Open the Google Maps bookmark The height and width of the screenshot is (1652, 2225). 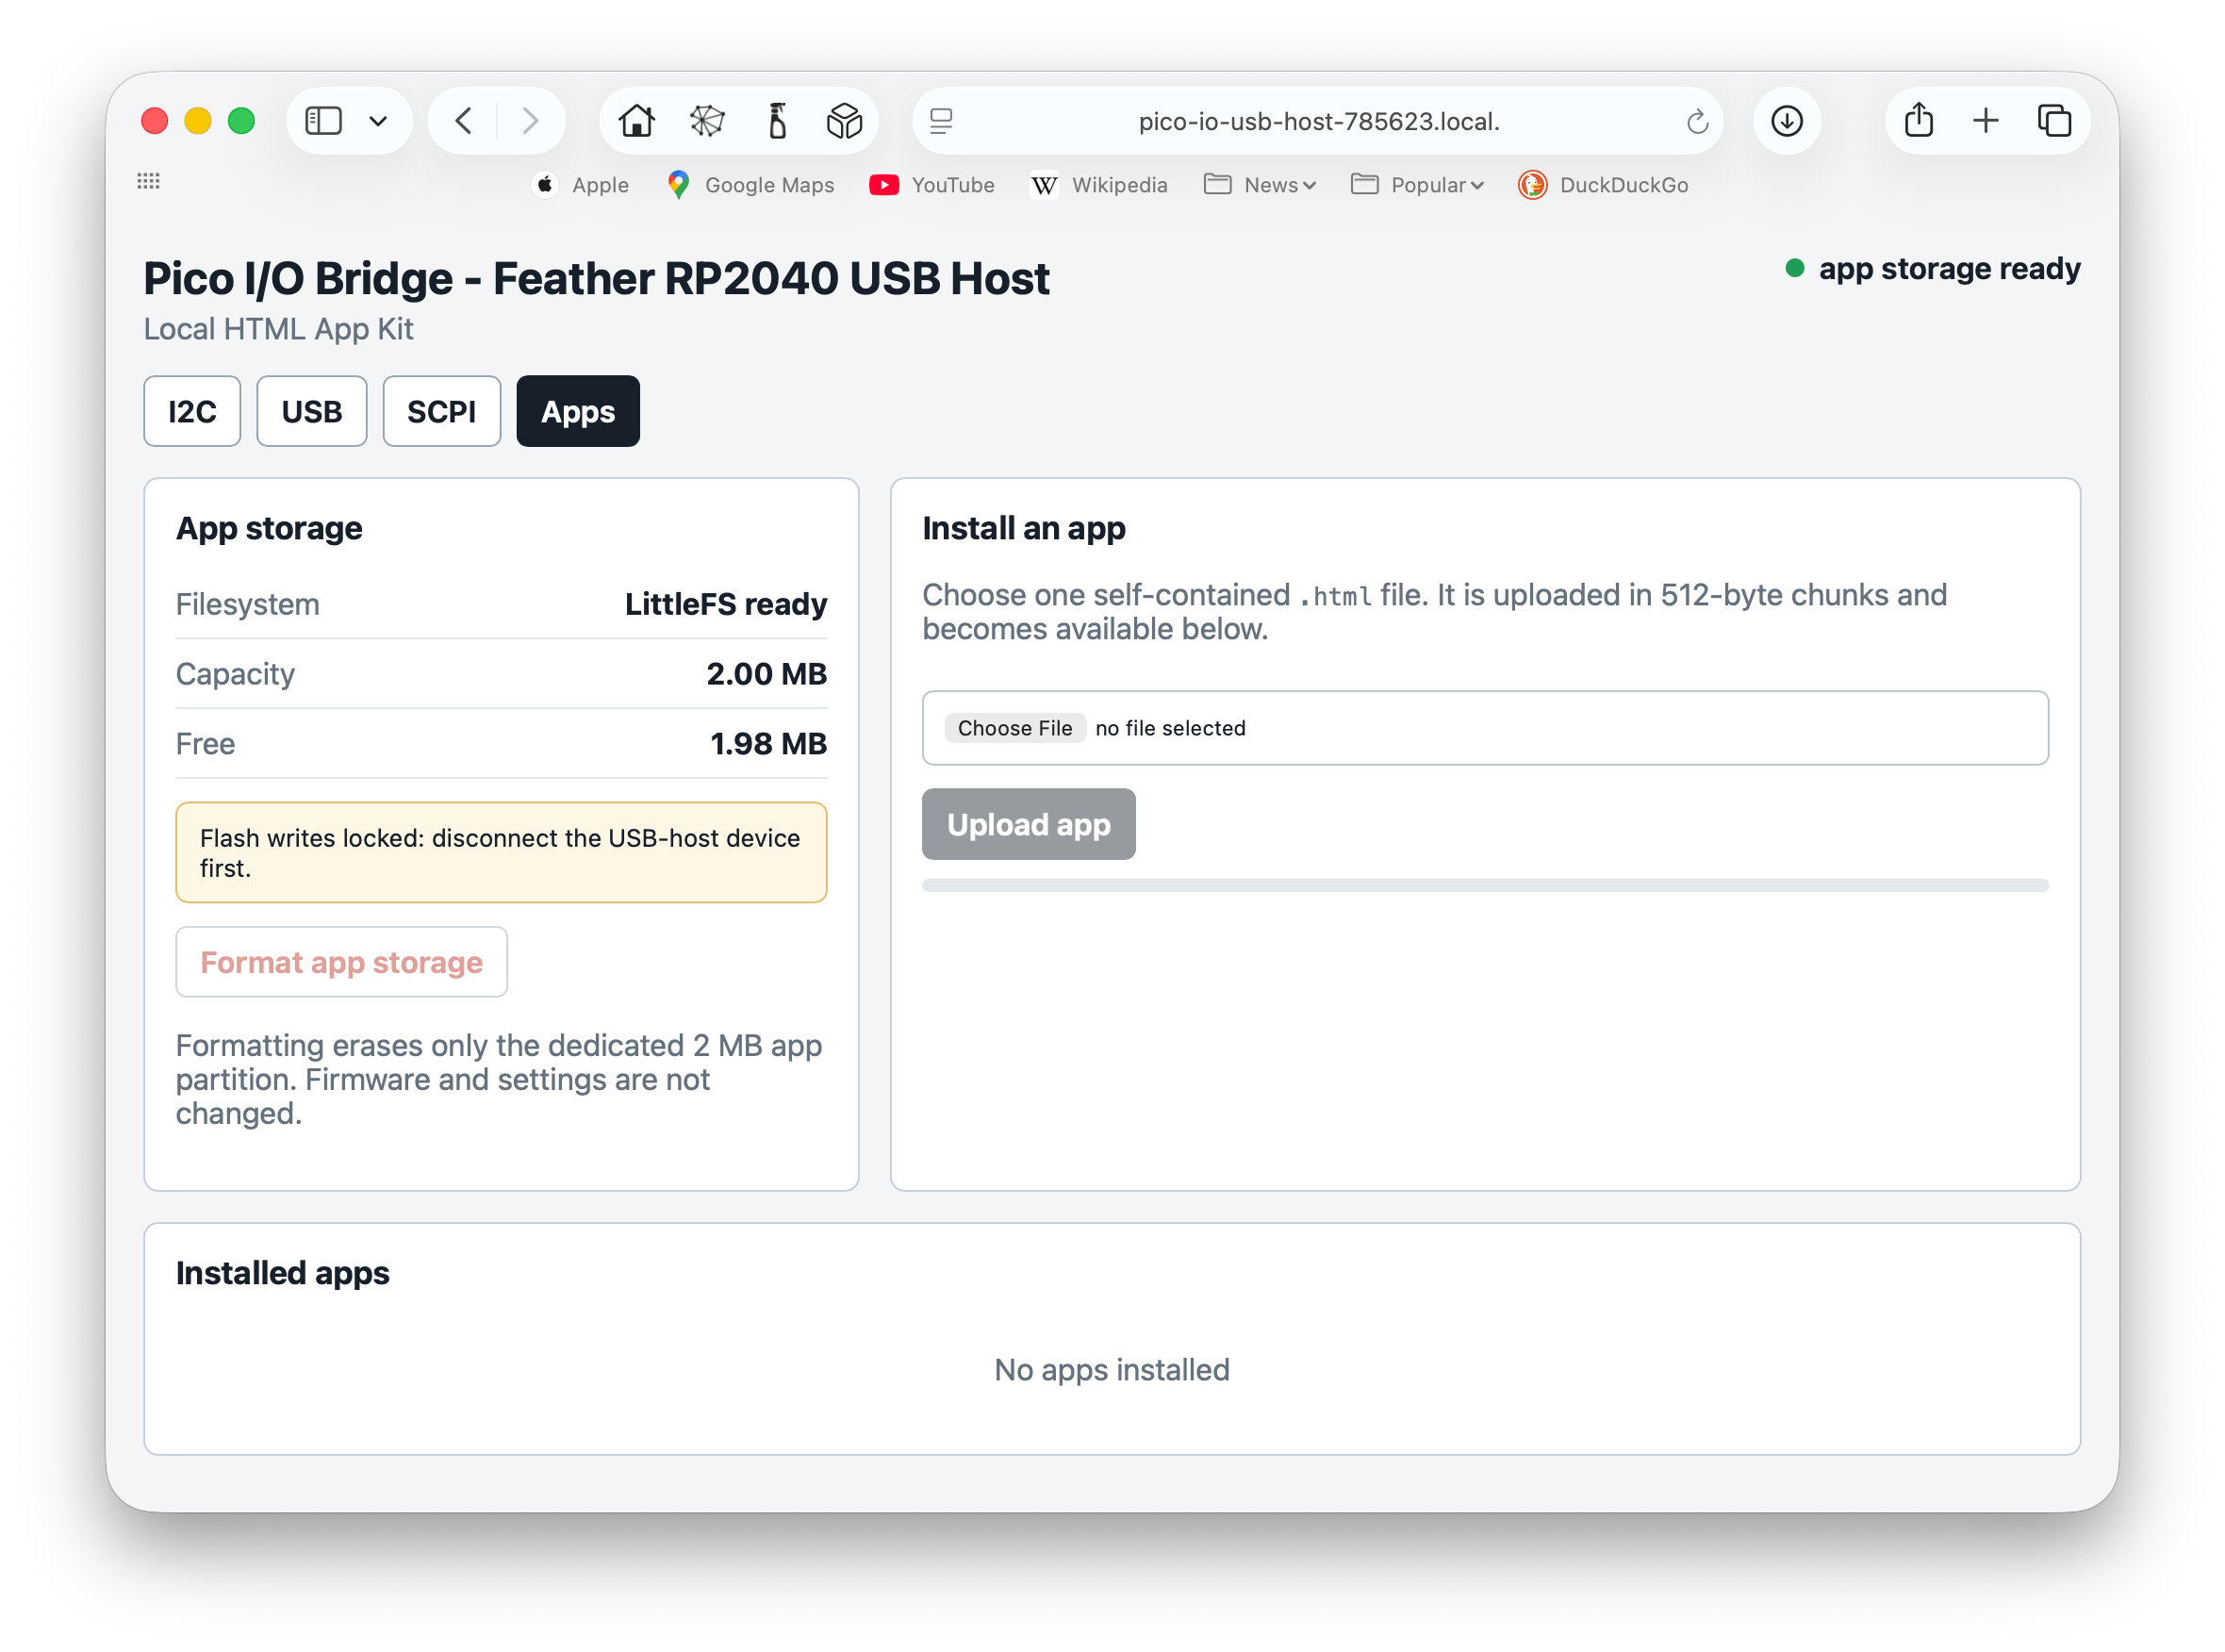coord(750,185)
